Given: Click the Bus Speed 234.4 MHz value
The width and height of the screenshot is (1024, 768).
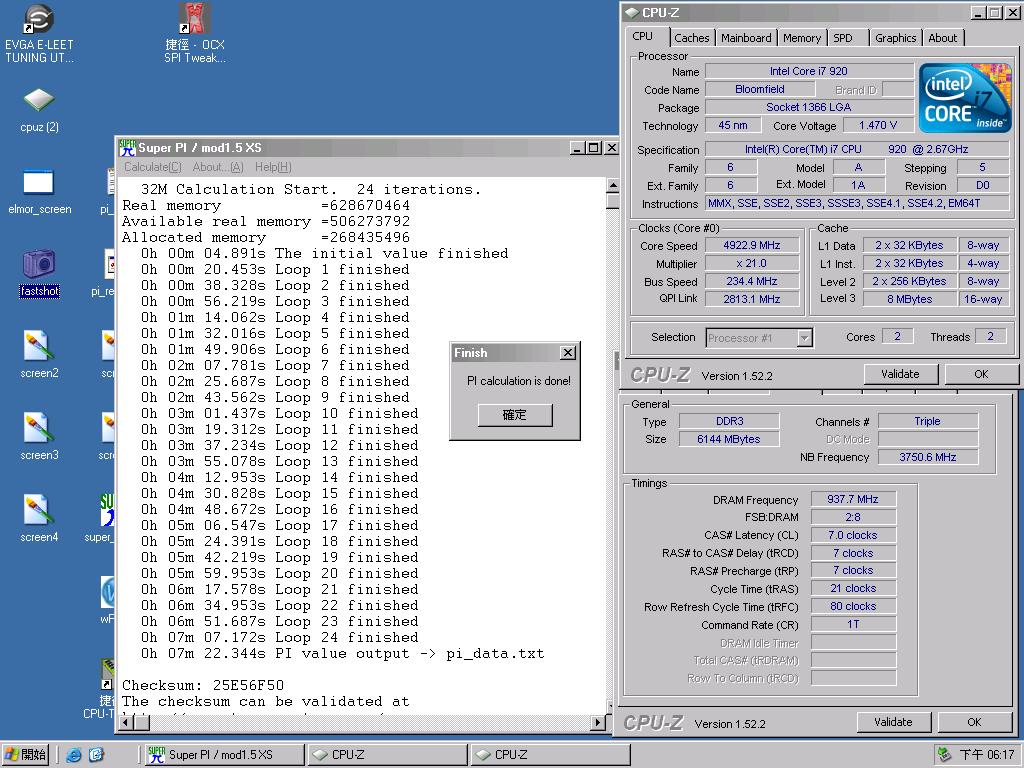Looking at the screenshot, I should click(751, 281).
